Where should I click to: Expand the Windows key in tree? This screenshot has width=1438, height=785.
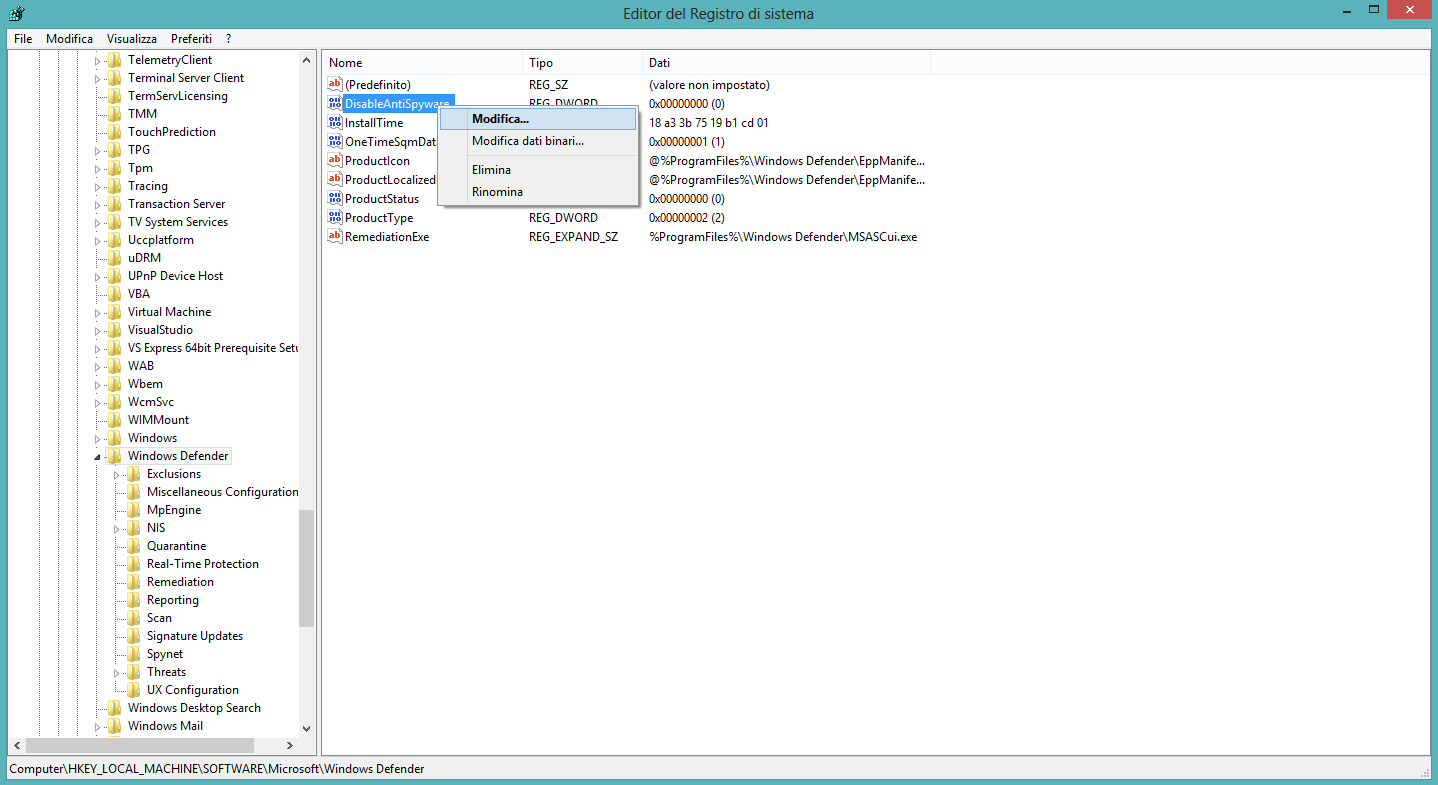click(x=98, y=438)
